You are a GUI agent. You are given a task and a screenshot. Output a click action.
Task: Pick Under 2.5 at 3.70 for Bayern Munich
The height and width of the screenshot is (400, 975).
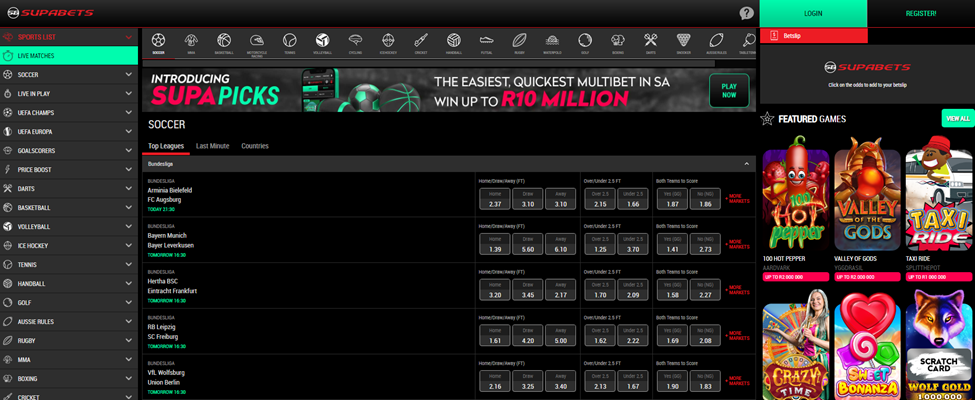pos(633,244)
